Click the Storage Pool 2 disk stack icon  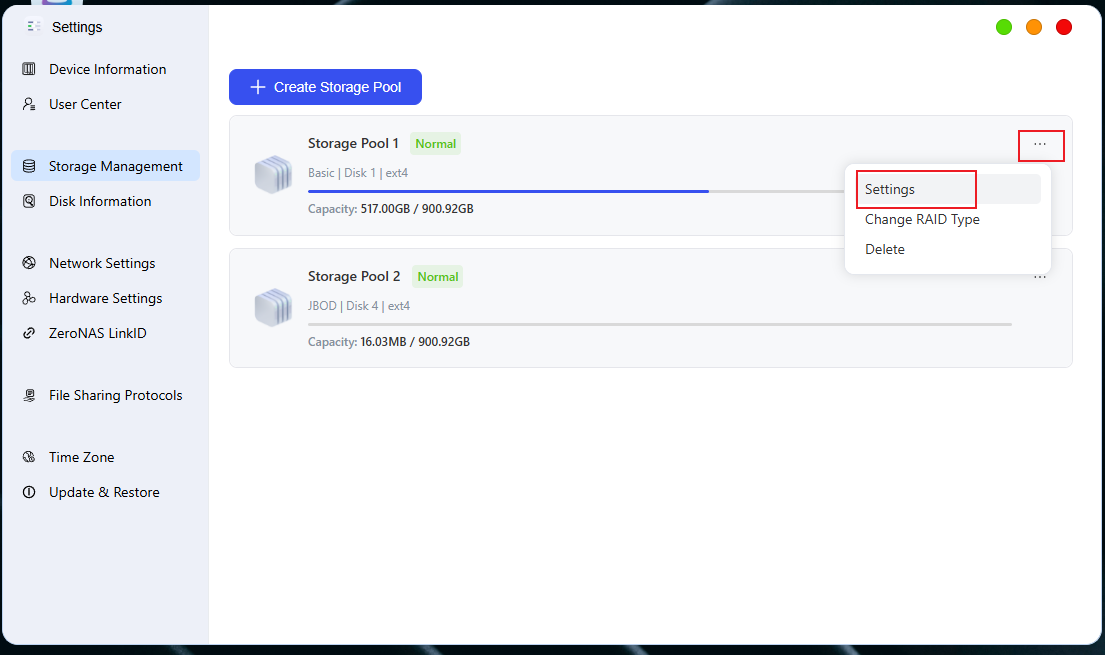[273, 307]
